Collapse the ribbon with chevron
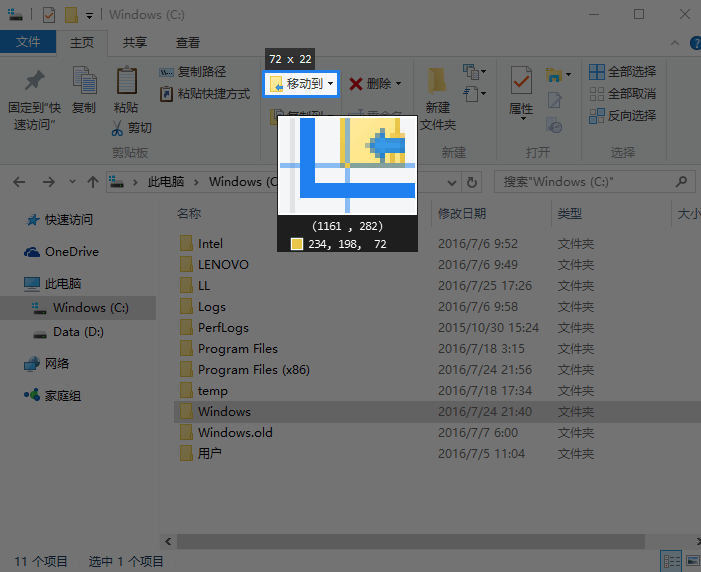Image resolution: width=701 pixels, height=572 pixels. pos(675,43)
